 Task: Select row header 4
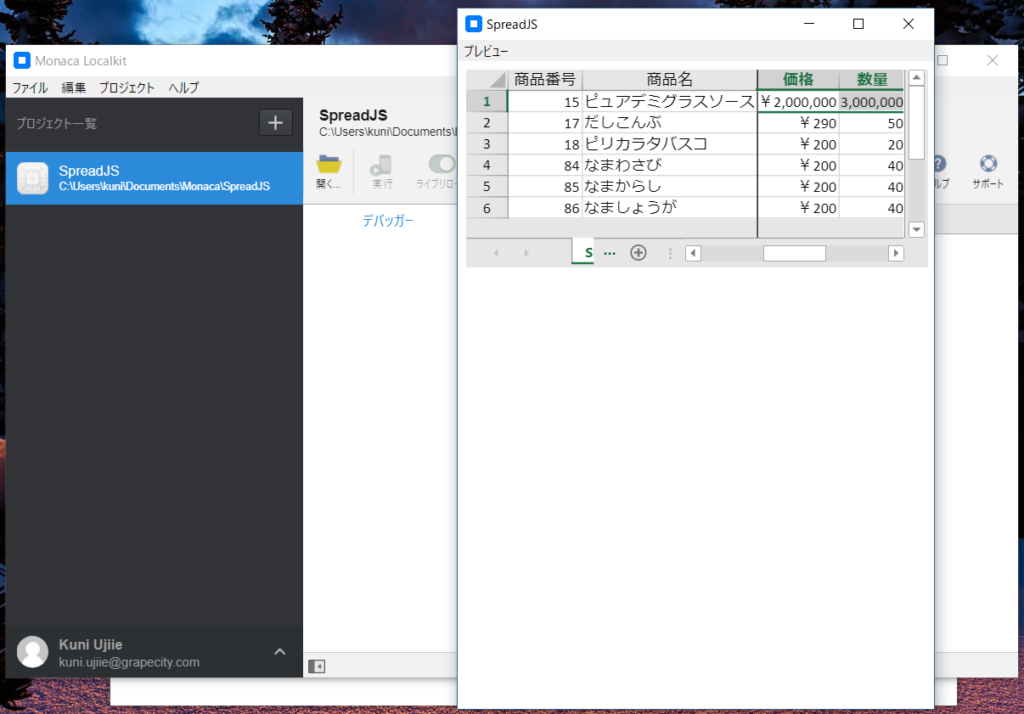pos(487,165)
